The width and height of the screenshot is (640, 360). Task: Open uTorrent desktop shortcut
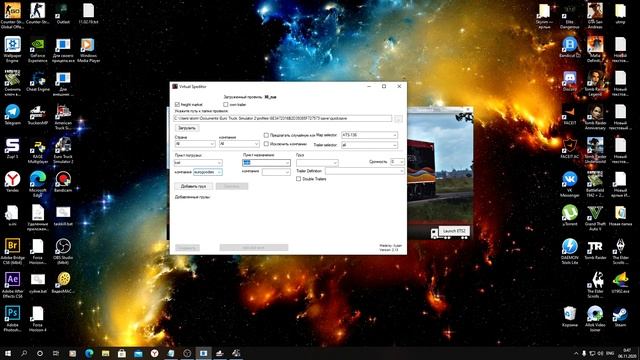click(x=570, y=215)
